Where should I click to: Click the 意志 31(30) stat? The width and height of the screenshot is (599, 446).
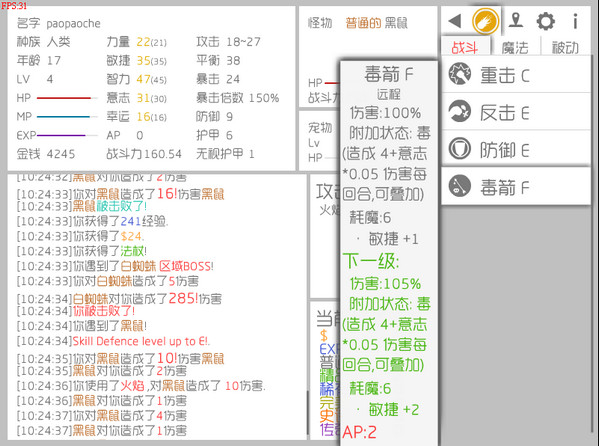coord(136,98)
